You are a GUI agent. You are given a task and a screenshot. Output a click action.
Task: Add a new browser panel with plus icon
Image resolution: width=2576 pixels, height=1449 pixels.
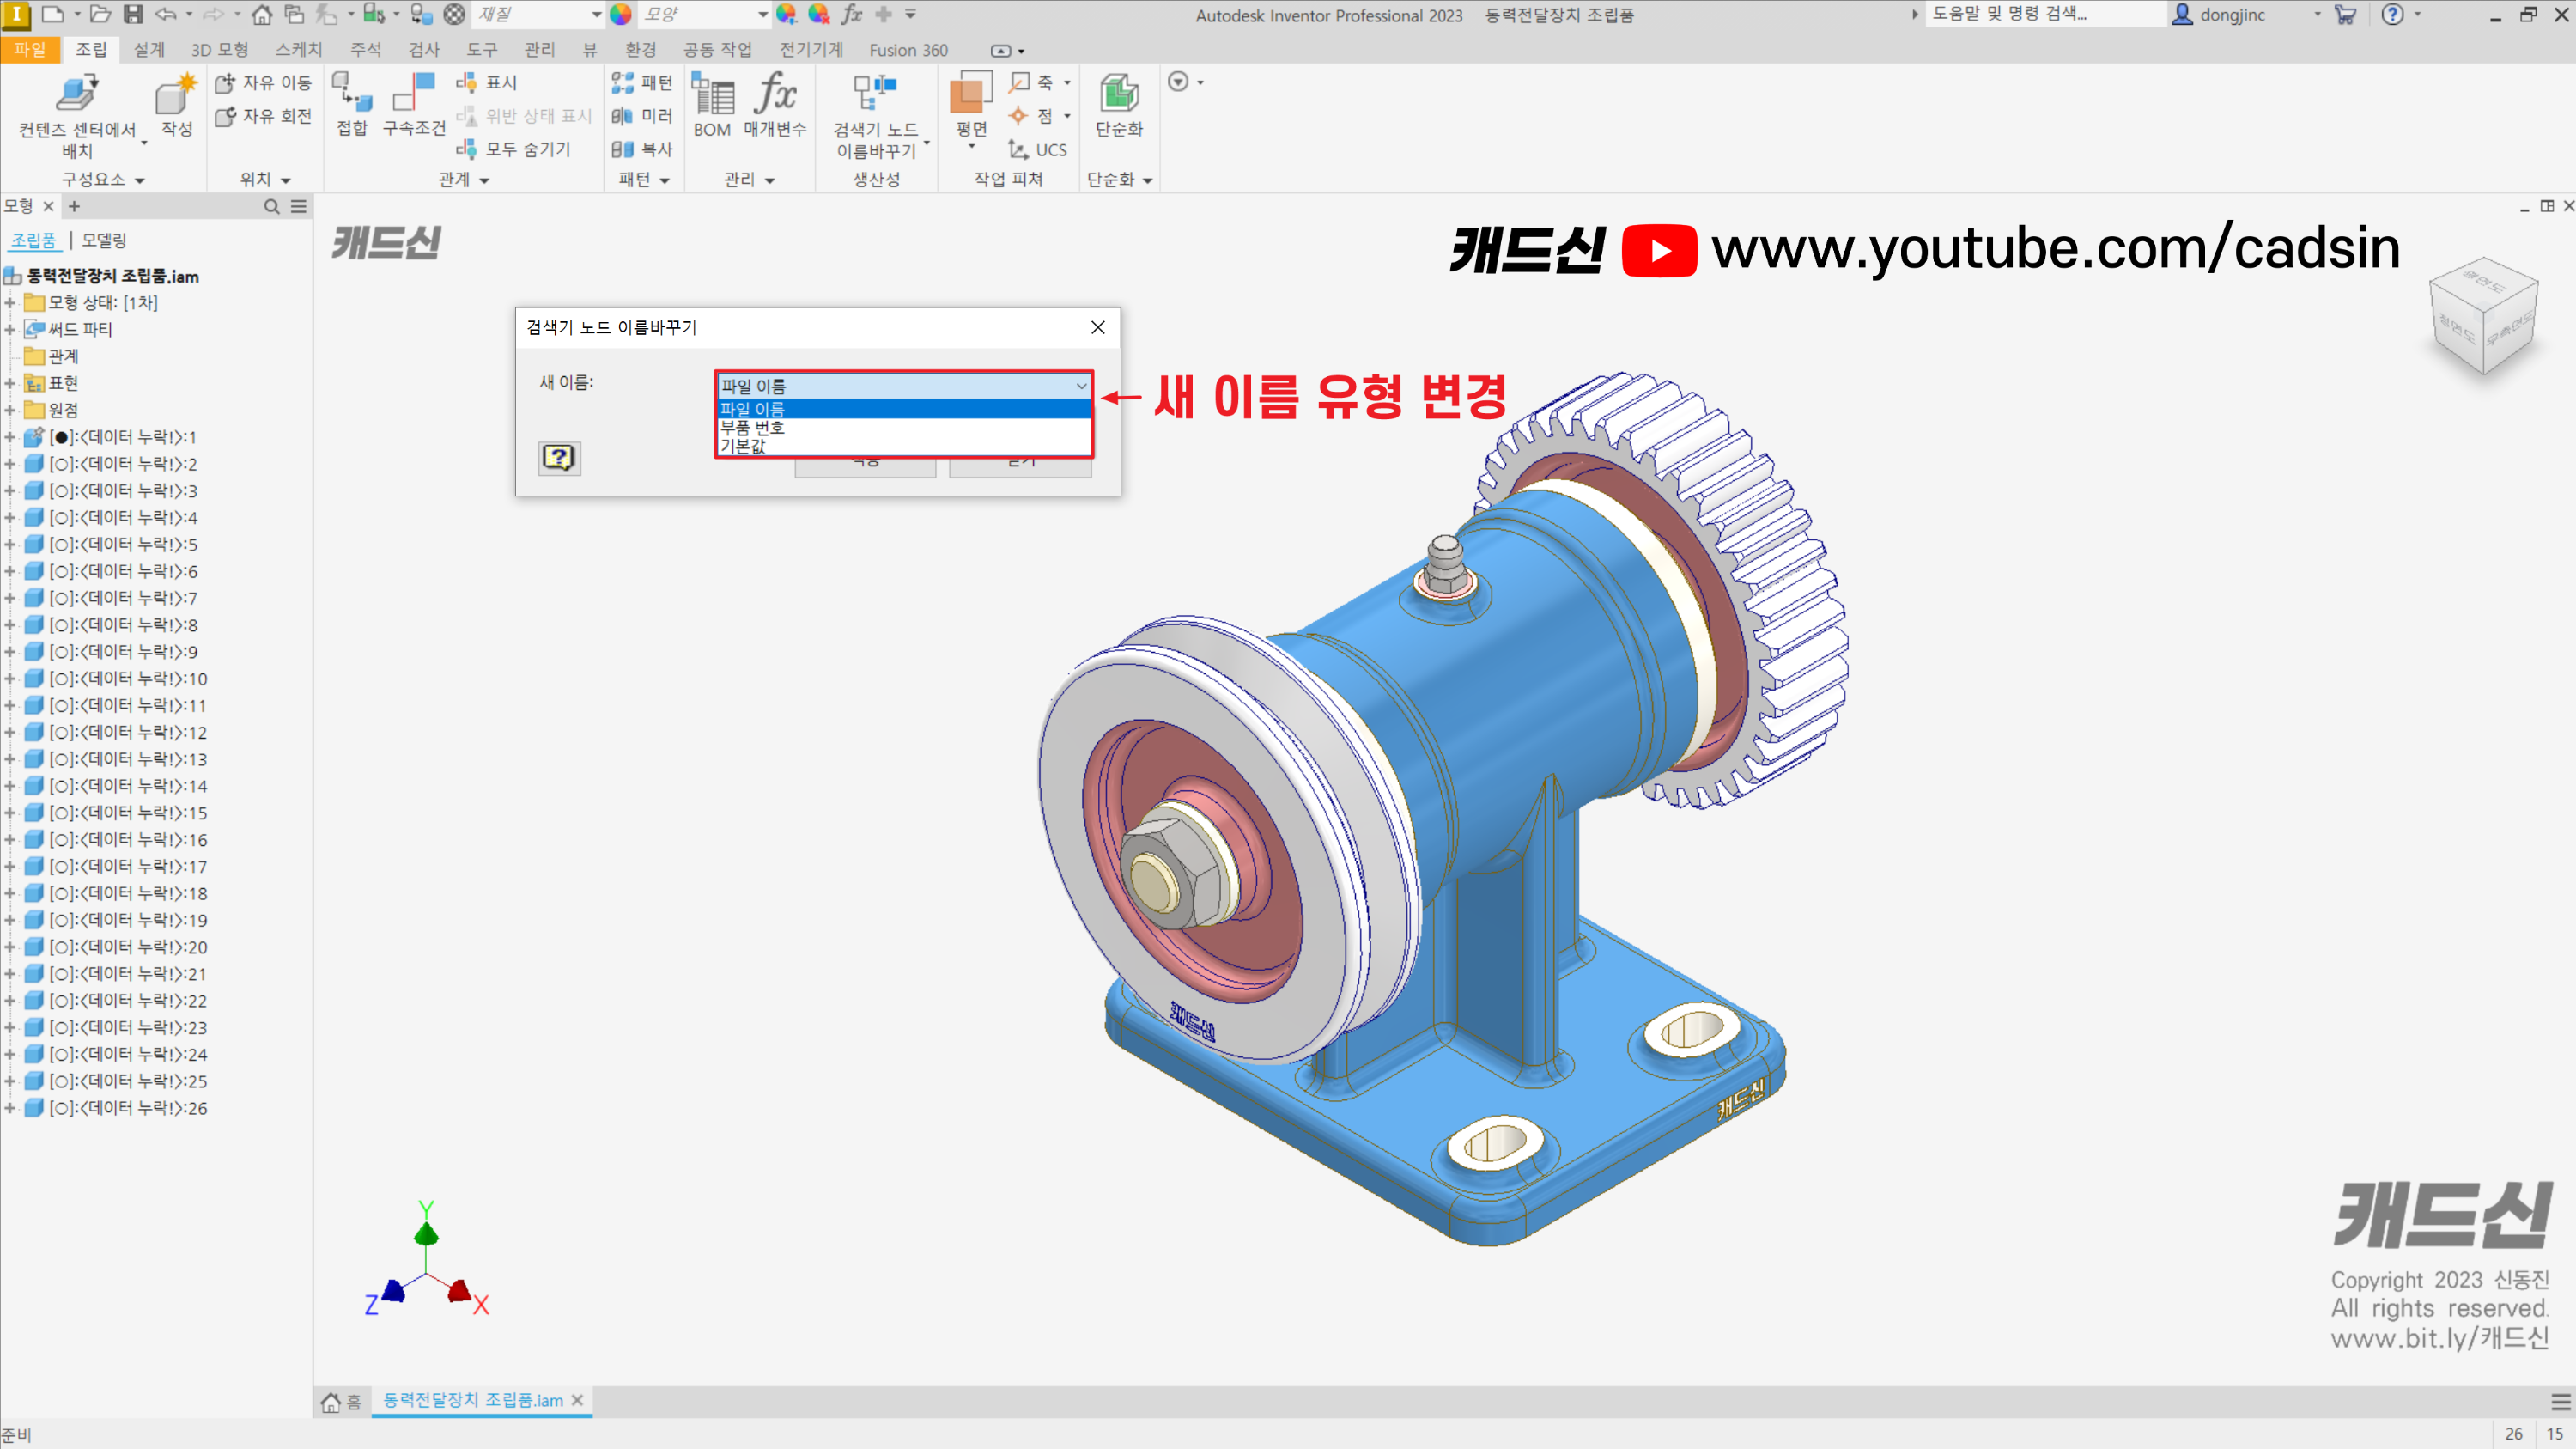pyautogui.click(x=74, y=206)
